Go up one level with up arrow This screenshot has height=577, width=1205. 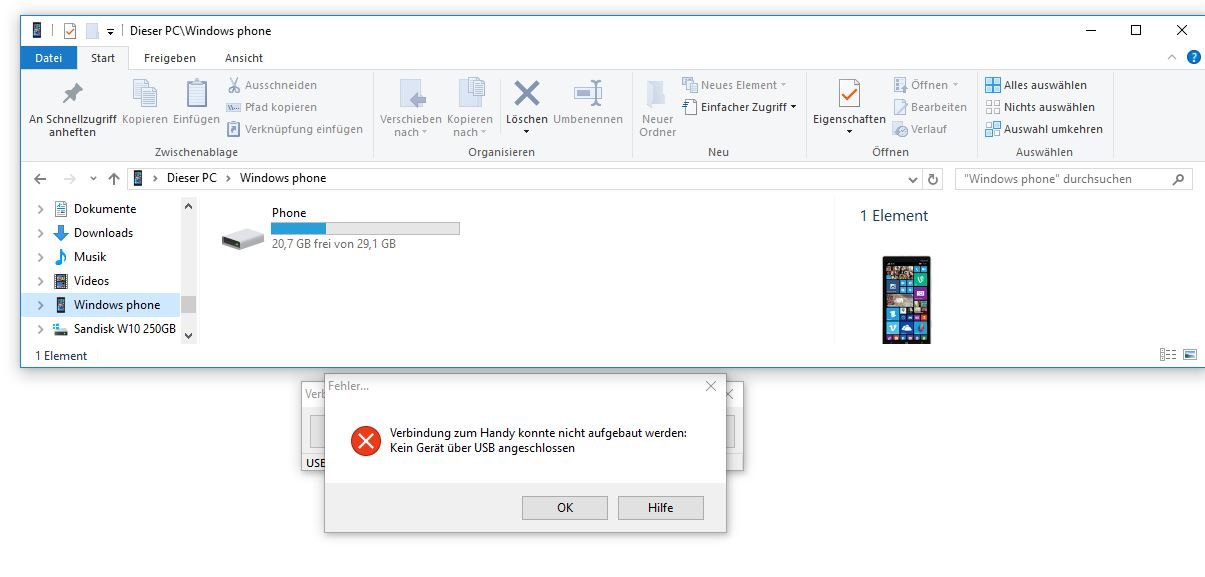(x=113, y=179)
